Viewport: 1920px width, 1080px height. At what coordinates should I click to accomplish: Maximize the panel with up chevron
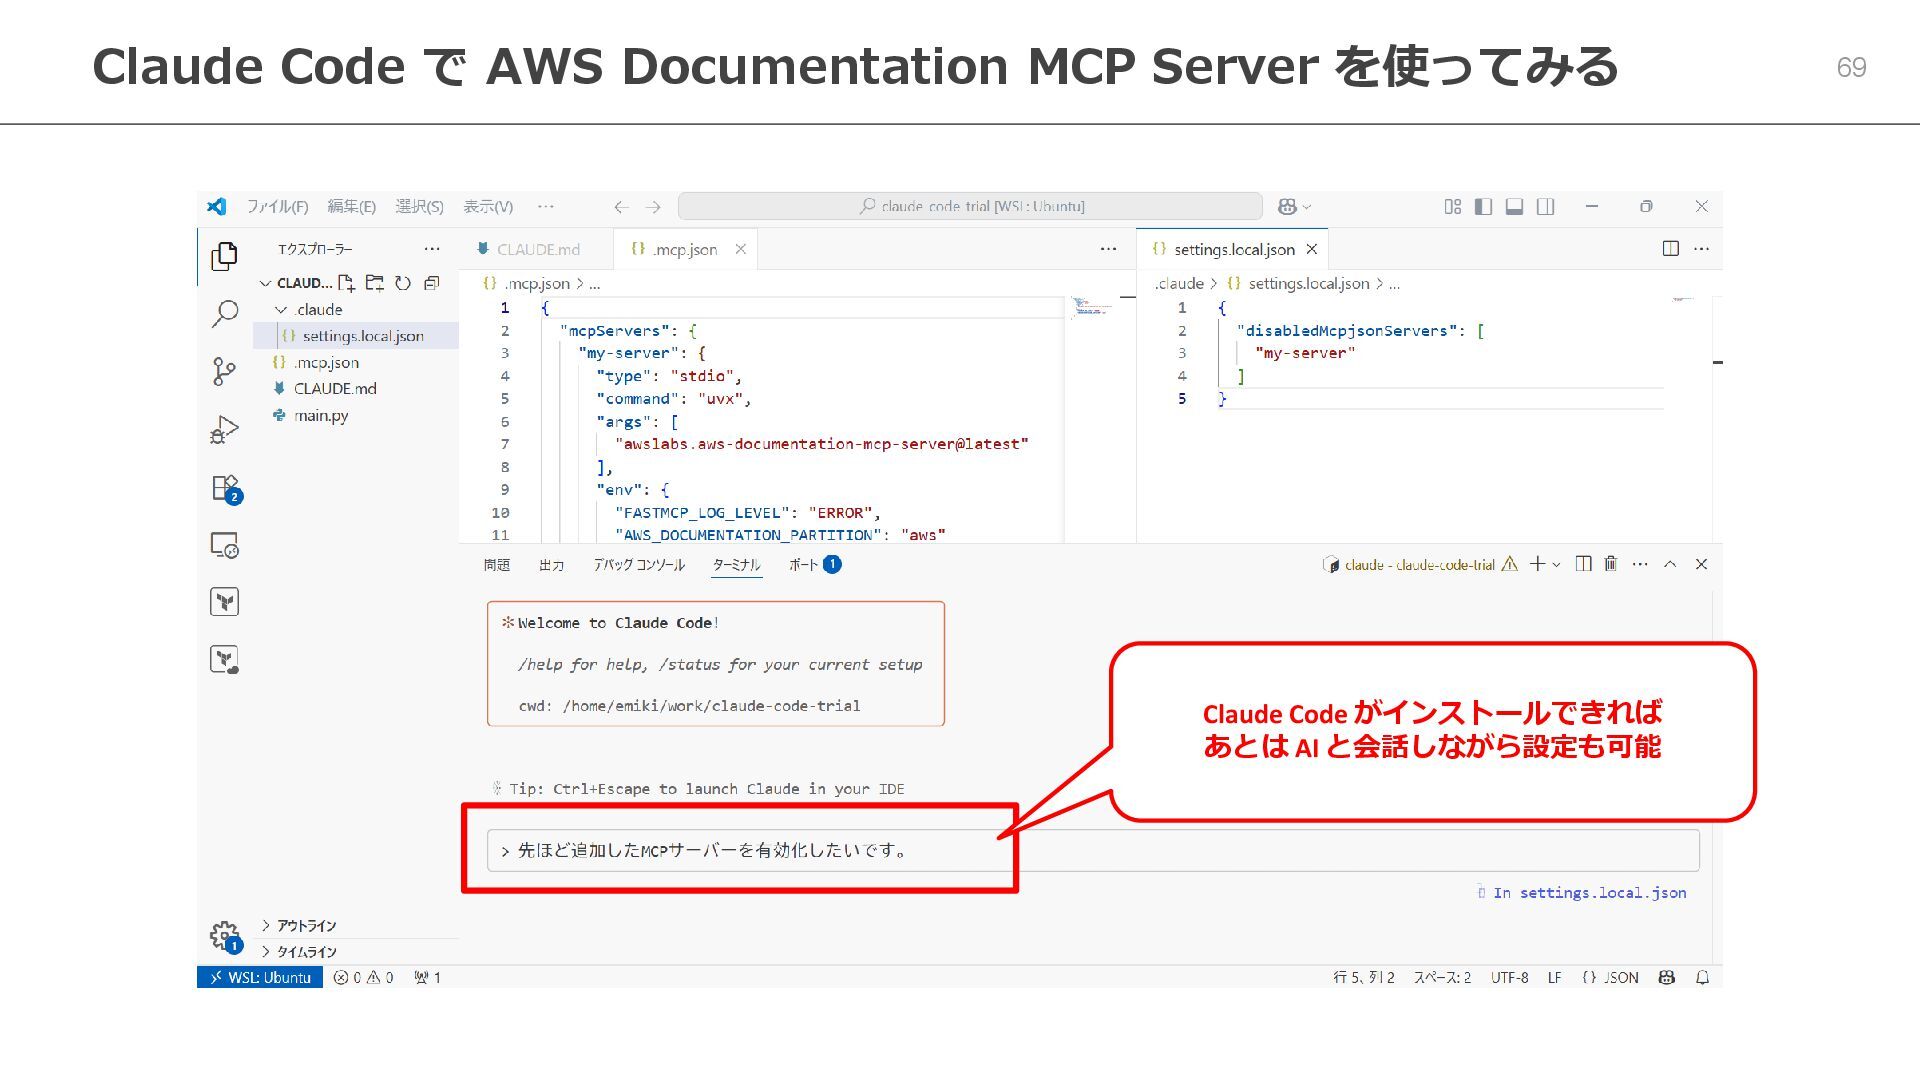[x=1670, y=564]
